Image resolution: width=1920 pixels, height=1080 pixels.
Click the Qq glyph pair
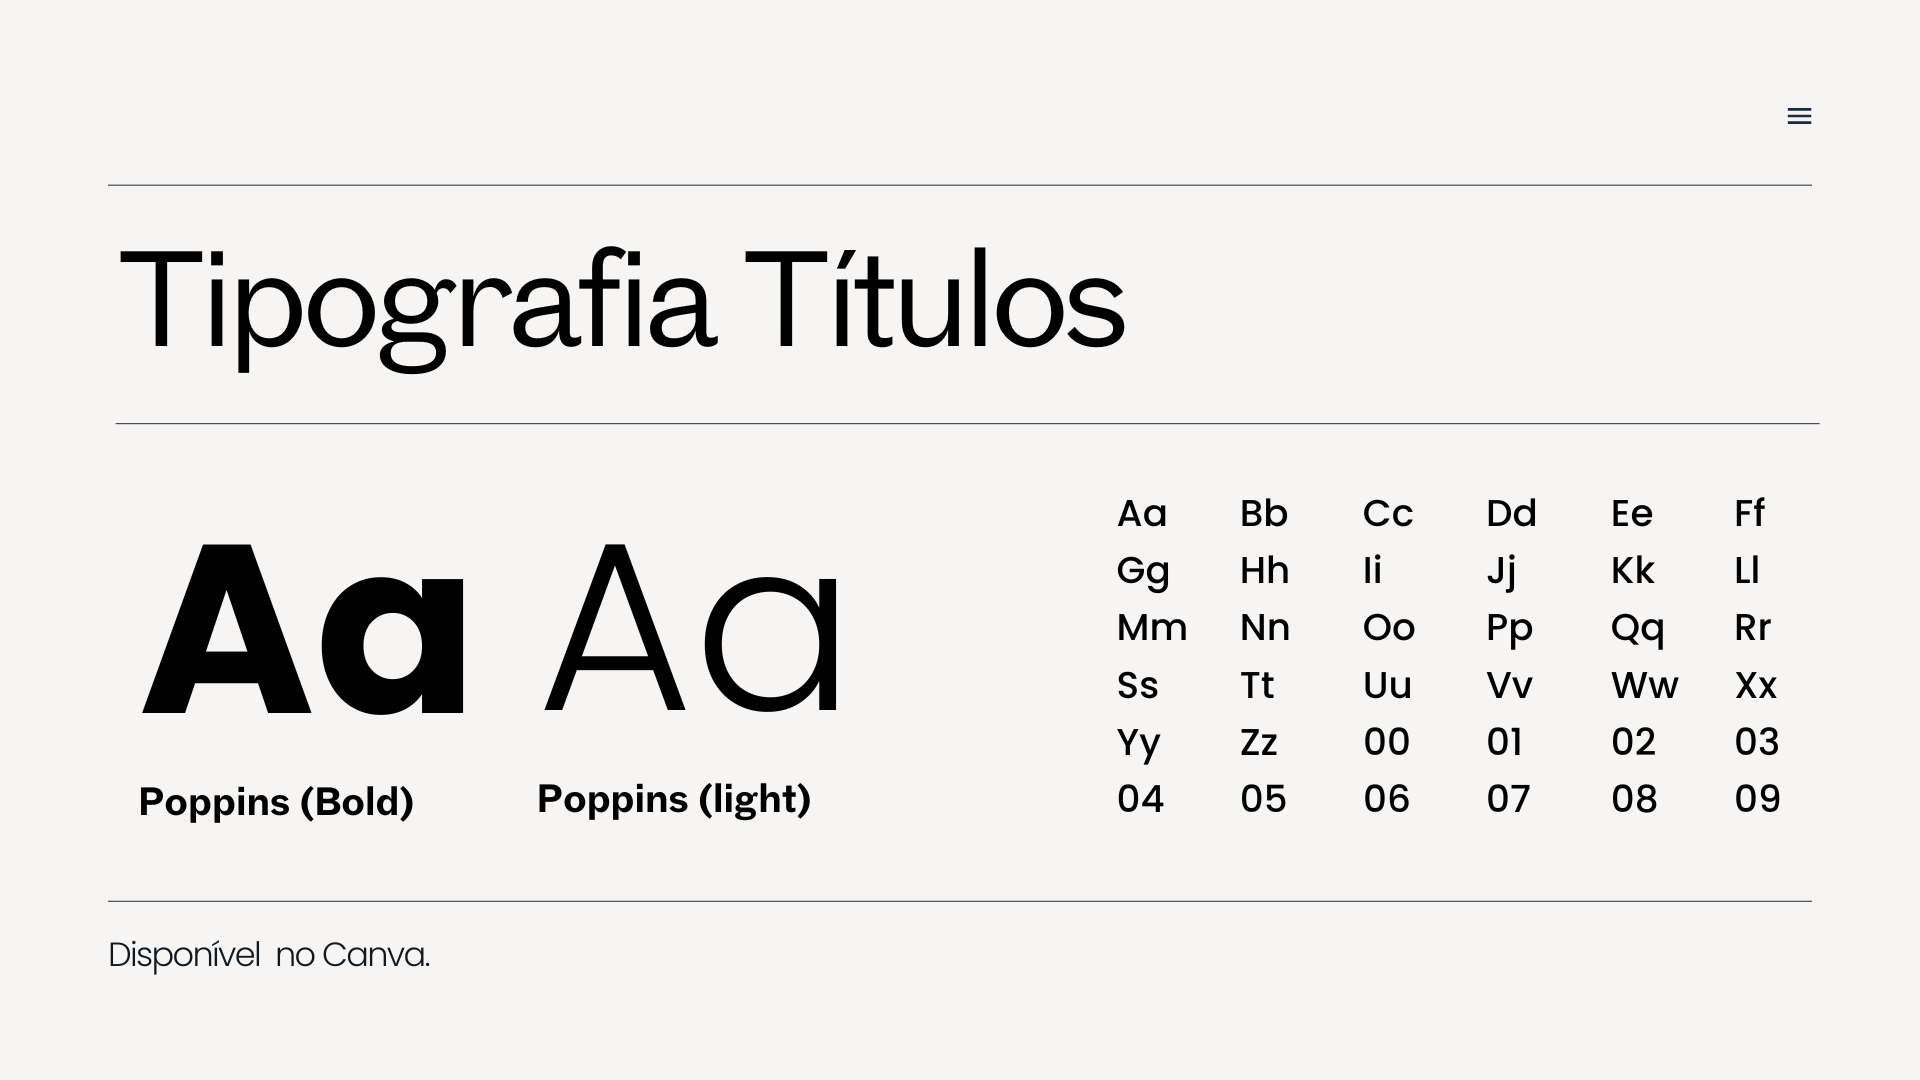click(1638, 629)
